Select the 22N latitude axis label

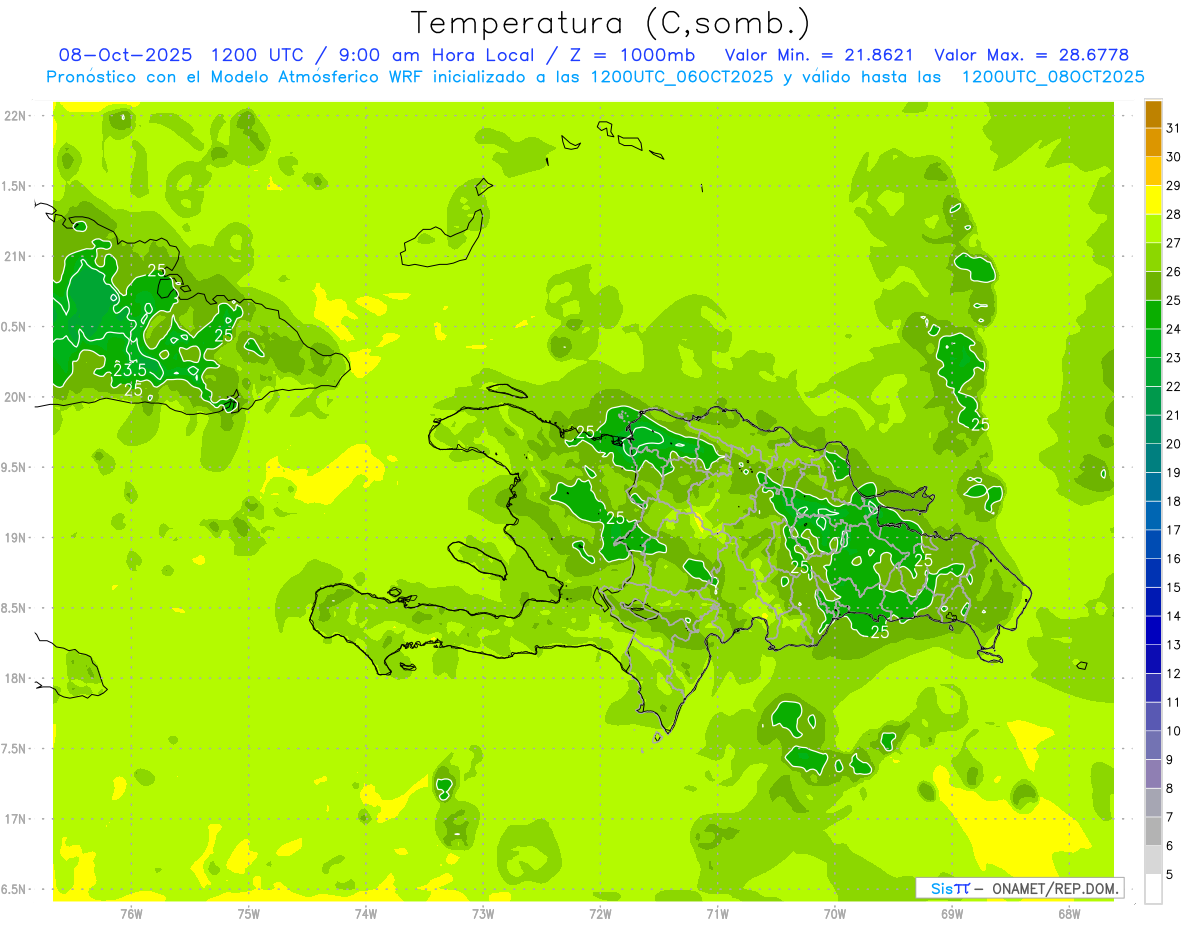point(16,116)
